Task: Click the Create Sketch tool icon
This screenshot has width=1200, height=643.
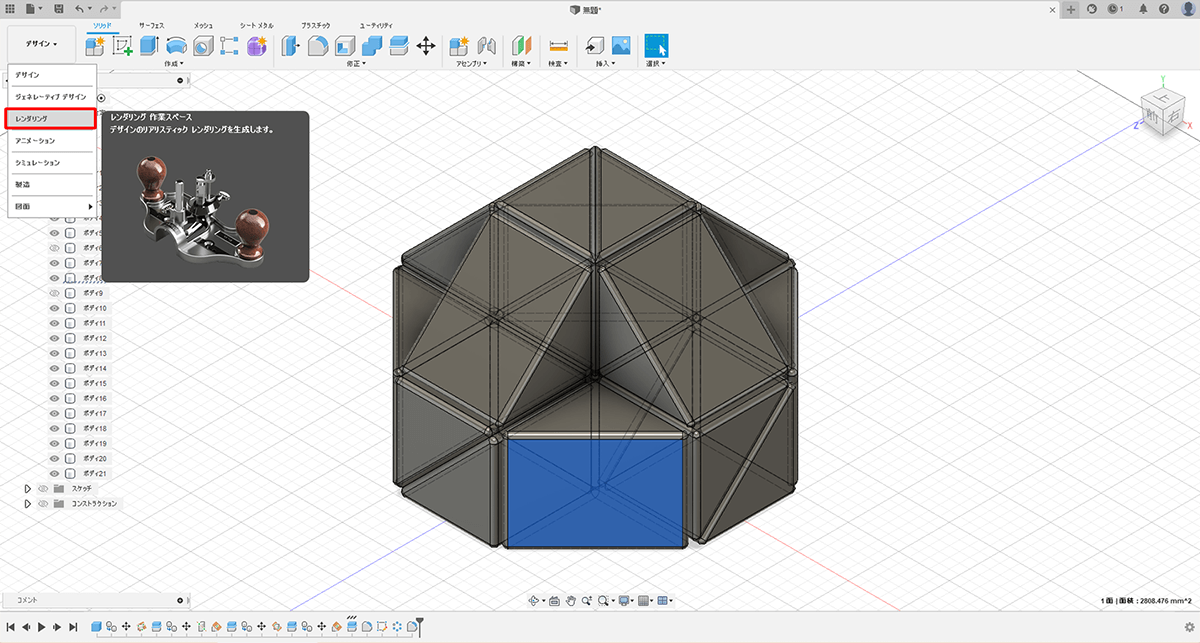Action: coord(123,45)
